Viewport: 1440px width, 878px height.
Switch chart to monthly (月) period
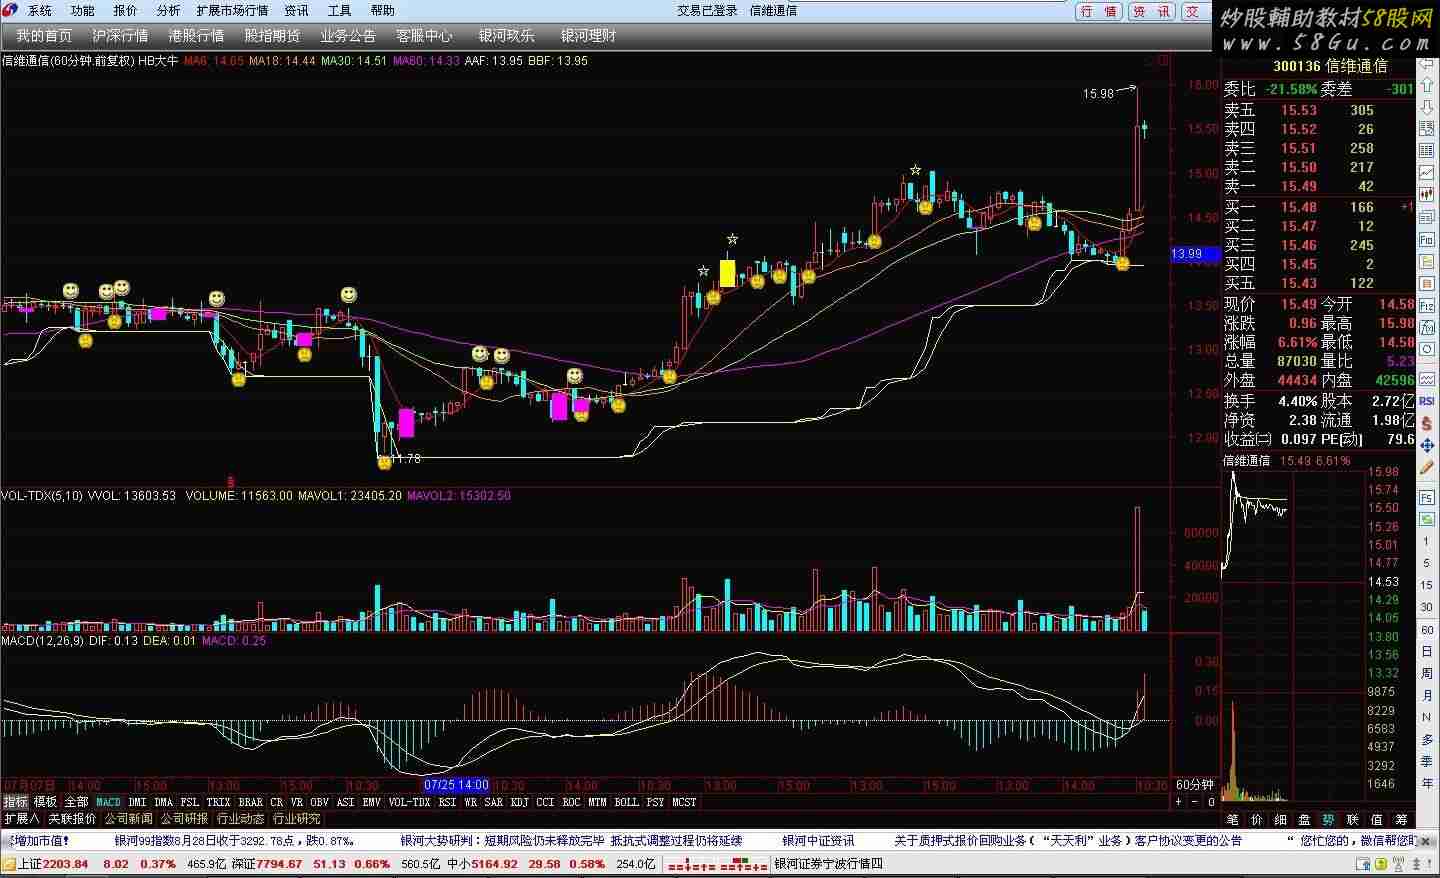click(1428, 696)
